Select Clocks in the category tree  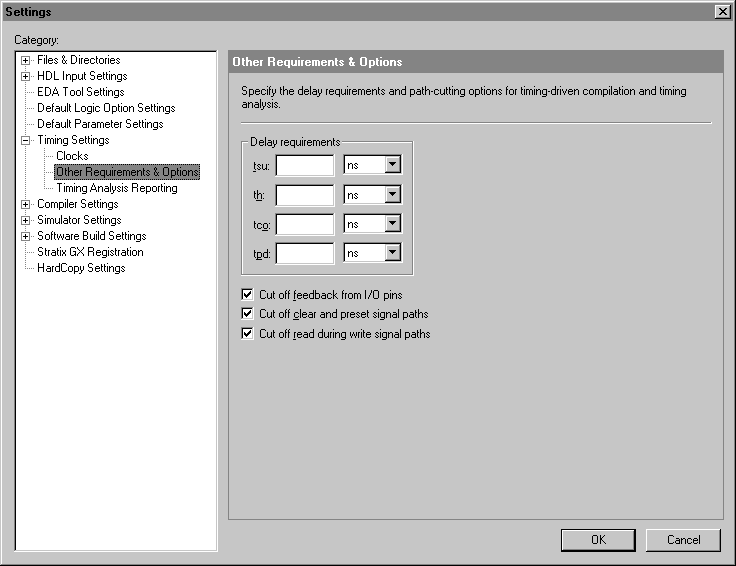72,156
